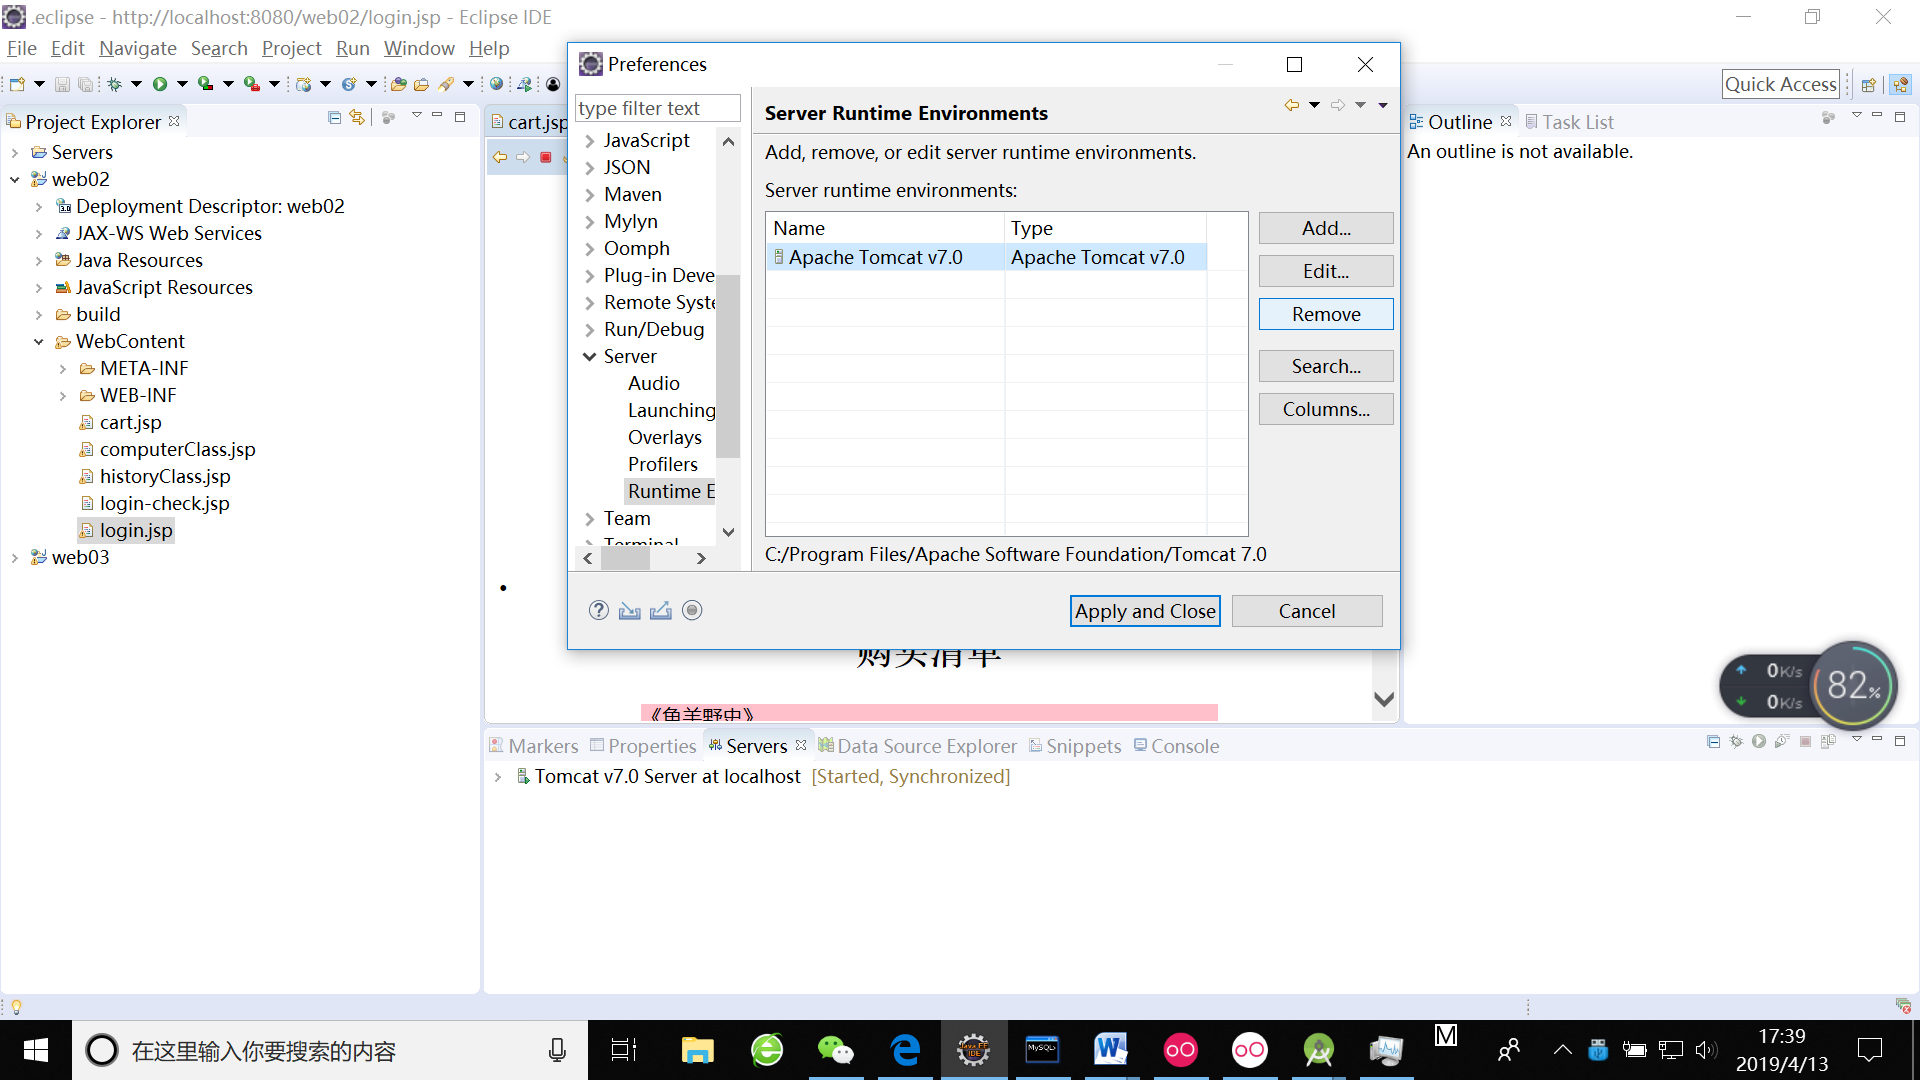Screen dimensions: 1920x1080
Task: Click the preferences tree horizontal scrollbar
Action: tap(626, 559)
